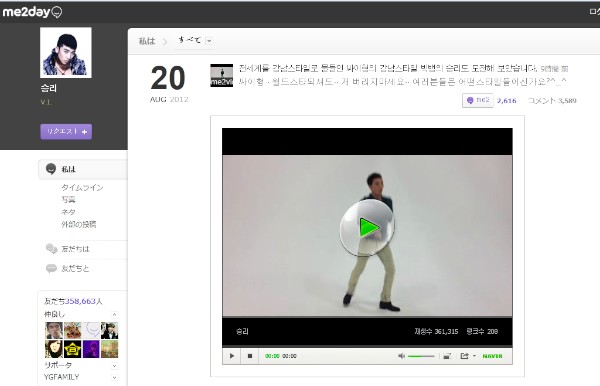Viewport: 600px width, 386px height.
Task: Open the white speech bubble friend avatar
Action: pos(91,330)
